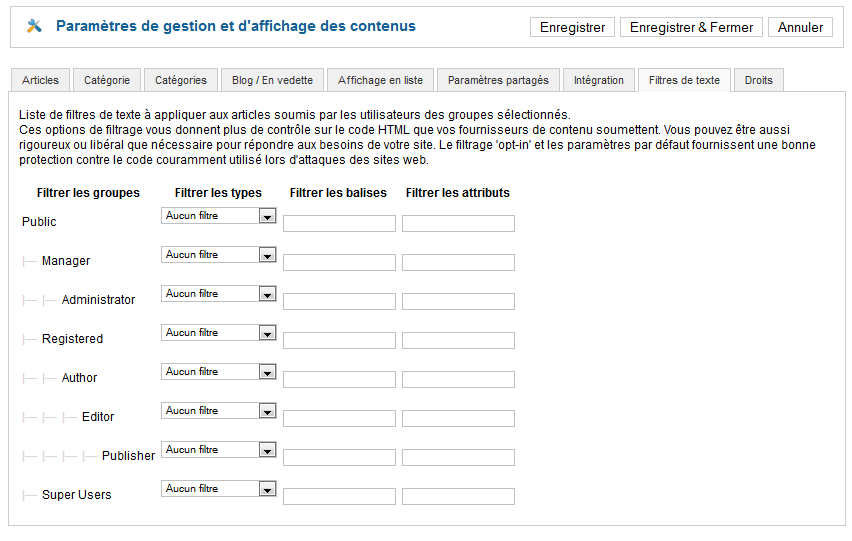Open the Paramètres partagés tab
Image resolution: width=852 pixels, height=541 pixels.
point(498,80)
